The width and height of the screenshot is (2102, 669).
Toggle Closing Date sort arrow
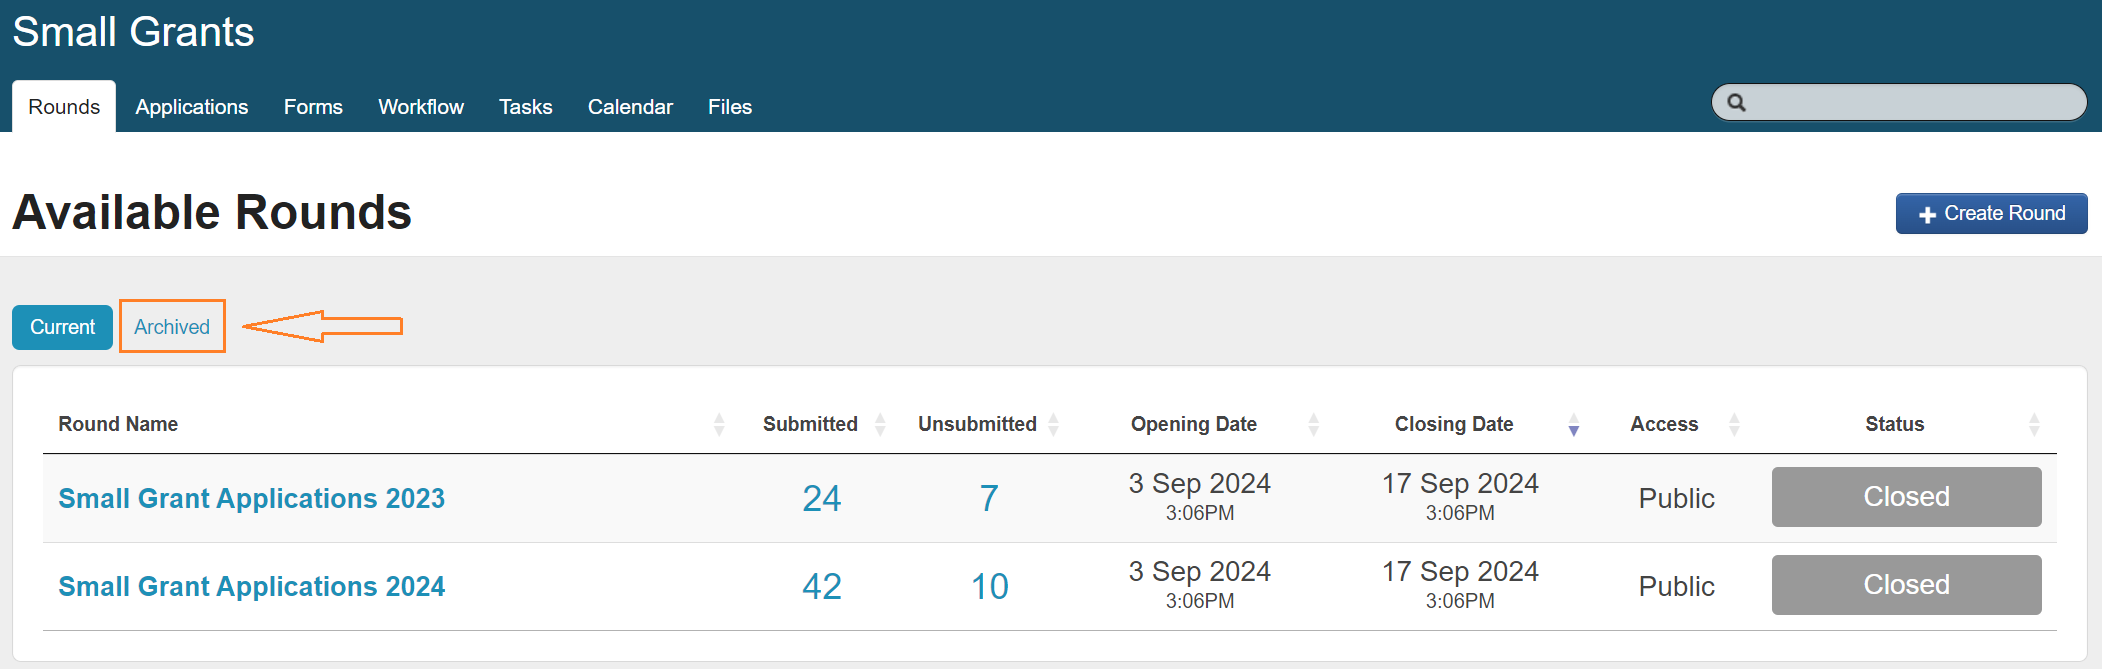coord(1573,424)
